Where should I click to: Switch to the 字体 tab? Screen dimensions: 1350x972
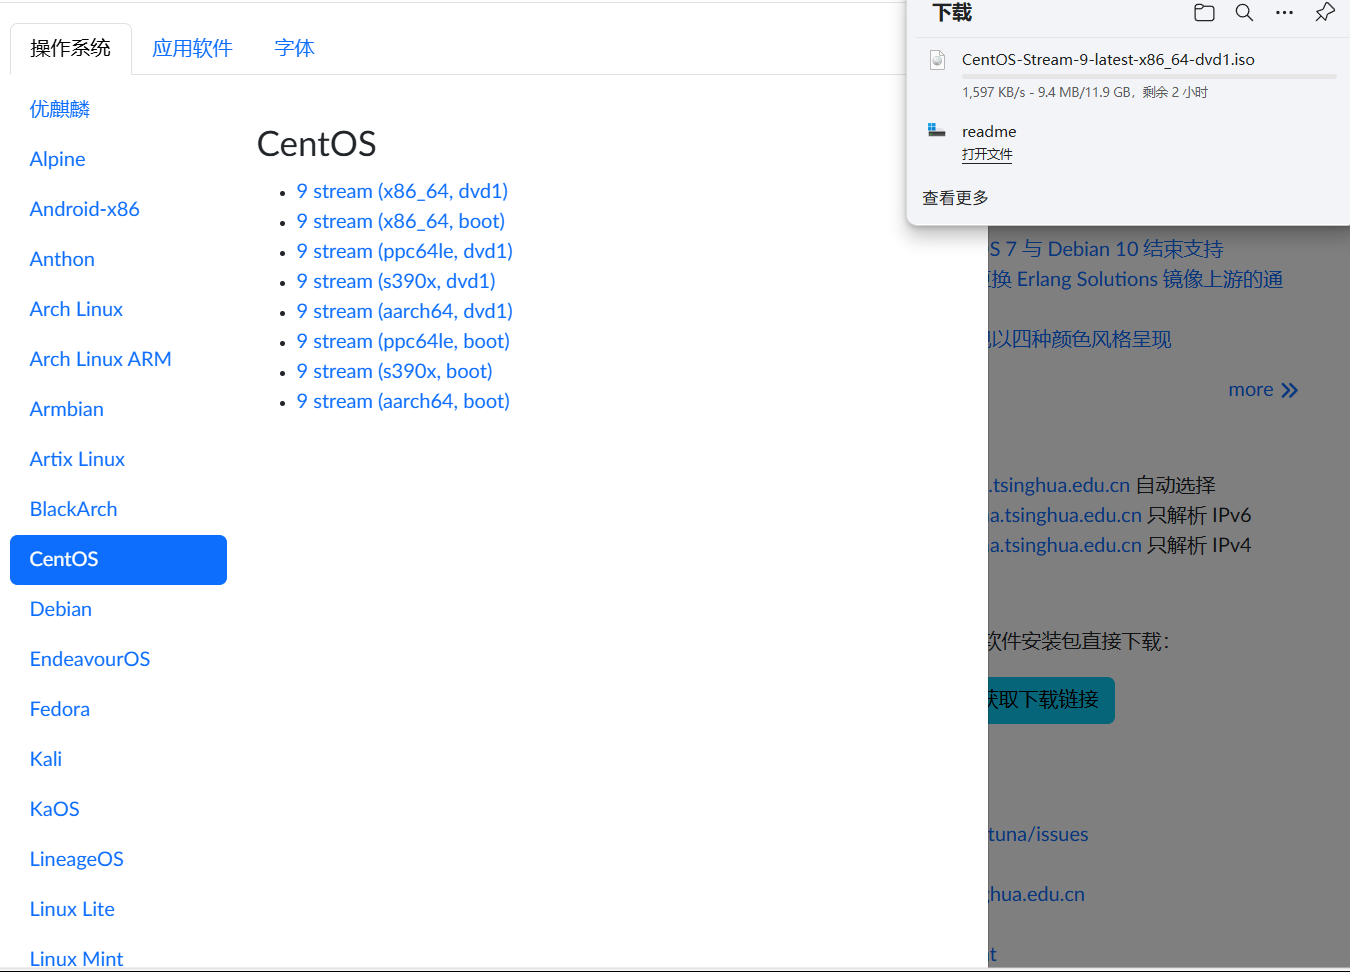pyautogui.click(x=294, y=48)
